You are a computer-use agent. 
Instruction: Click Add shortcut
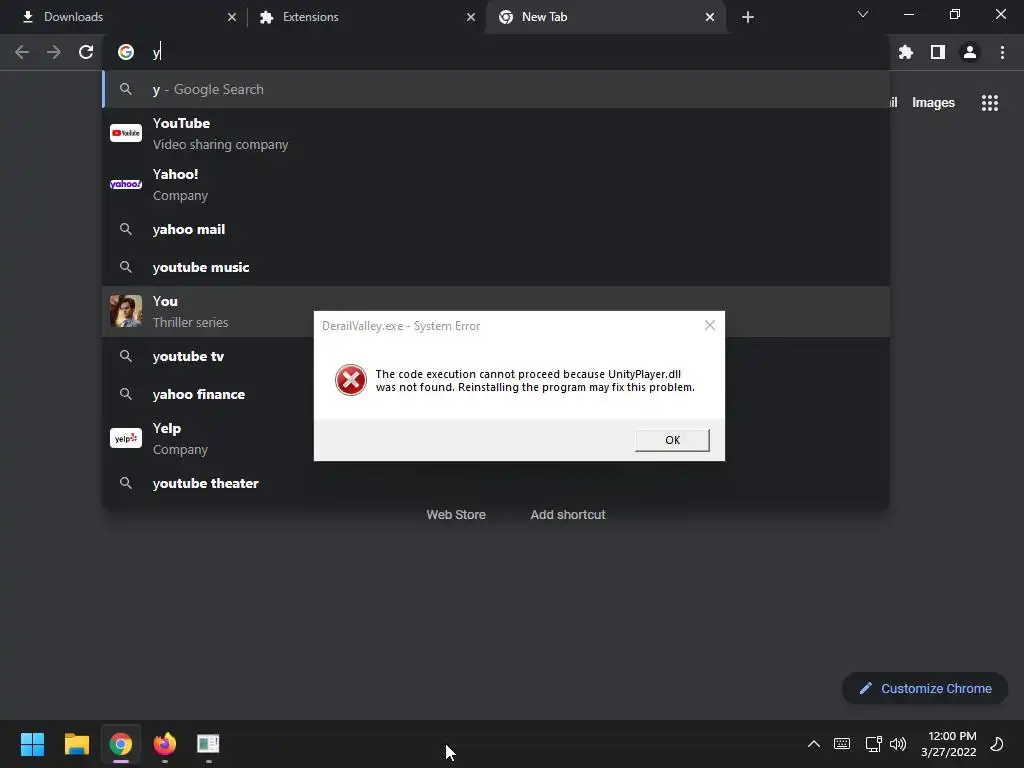click(x=568, y=515)
